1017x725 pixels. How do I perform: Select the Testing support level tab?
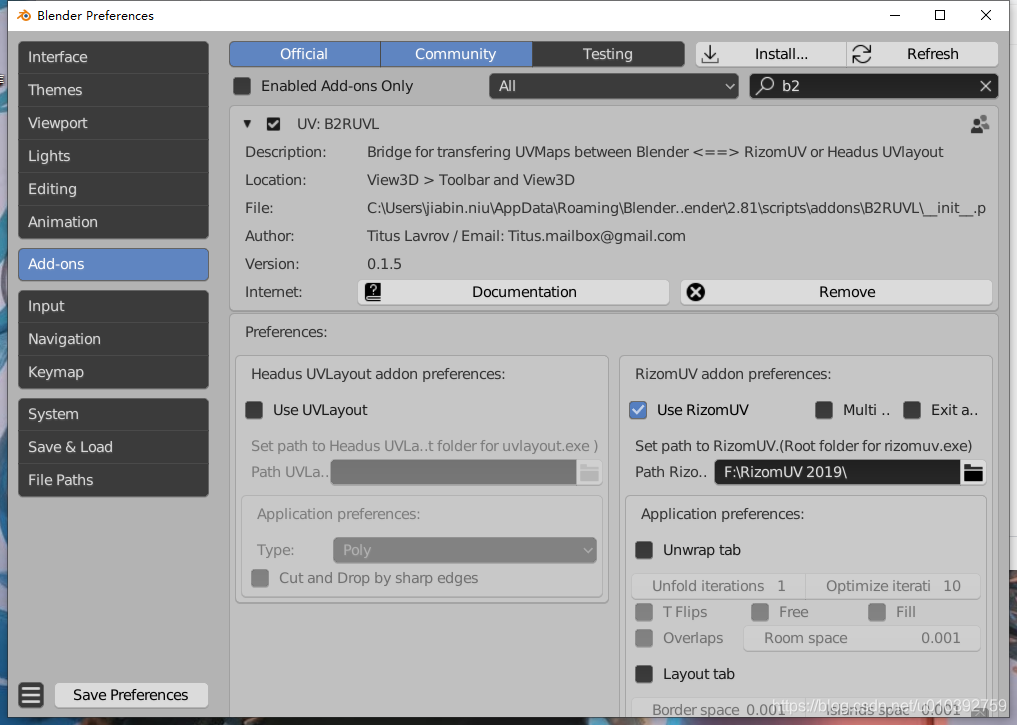[x=608, y=54]
